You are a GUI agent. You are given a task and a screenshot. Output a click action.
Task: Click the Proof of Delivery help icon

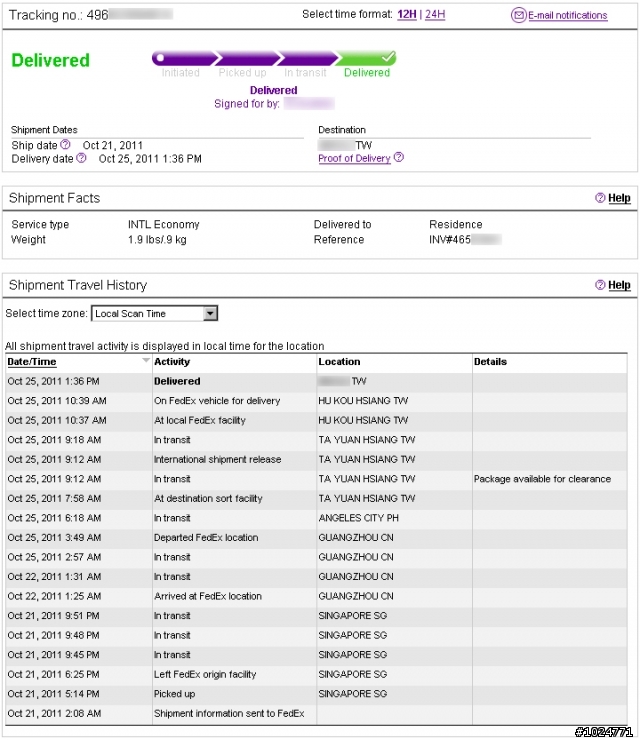pos(399,157)
